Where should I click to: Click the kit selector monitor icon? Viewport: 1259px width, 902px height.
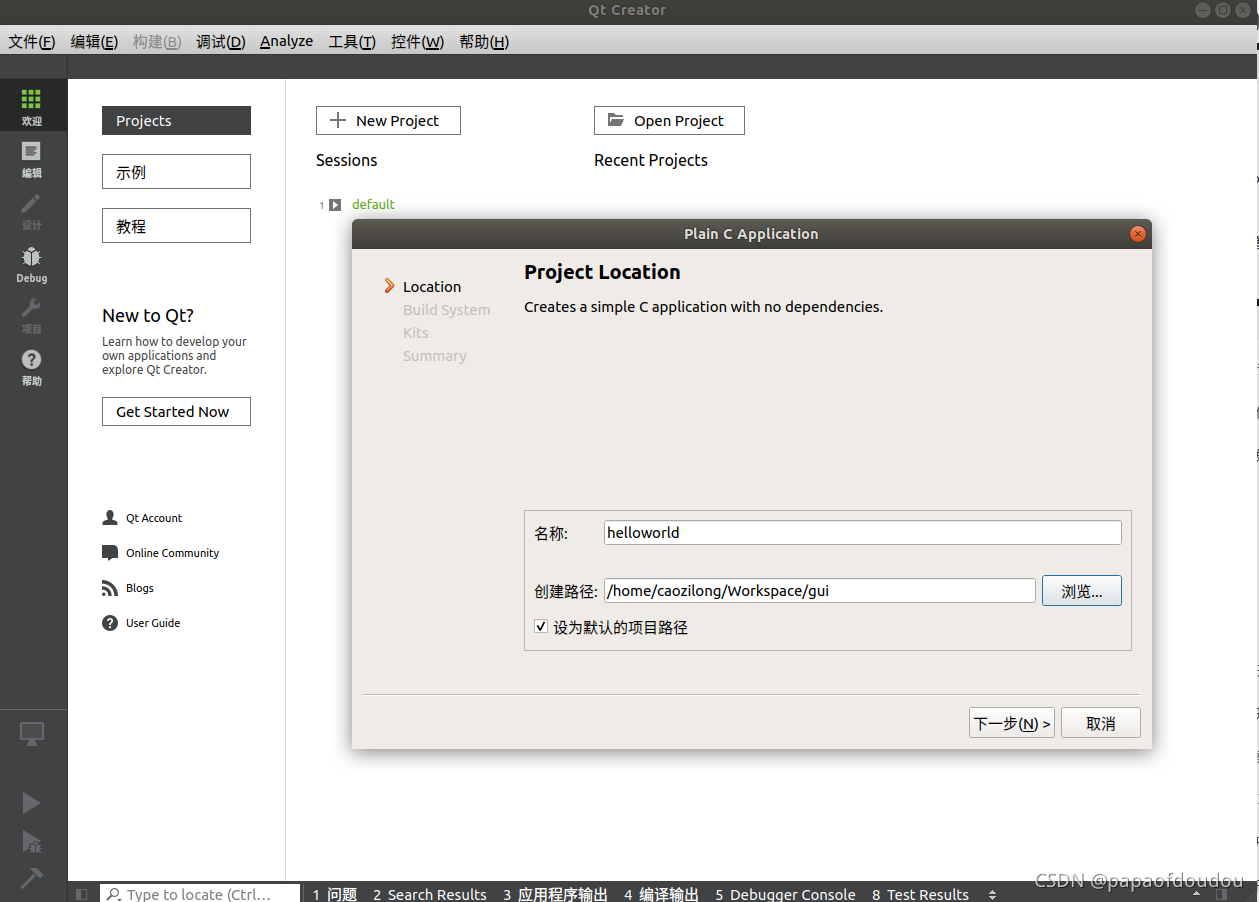click(32, 735)
